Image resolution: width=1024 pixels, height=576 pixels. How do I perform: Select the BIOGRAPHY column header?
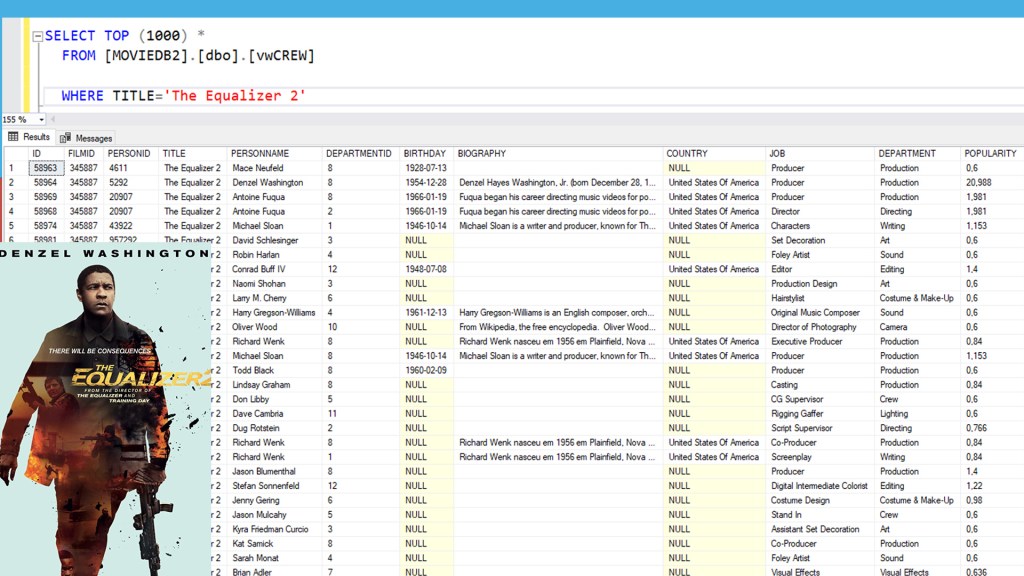481,154
